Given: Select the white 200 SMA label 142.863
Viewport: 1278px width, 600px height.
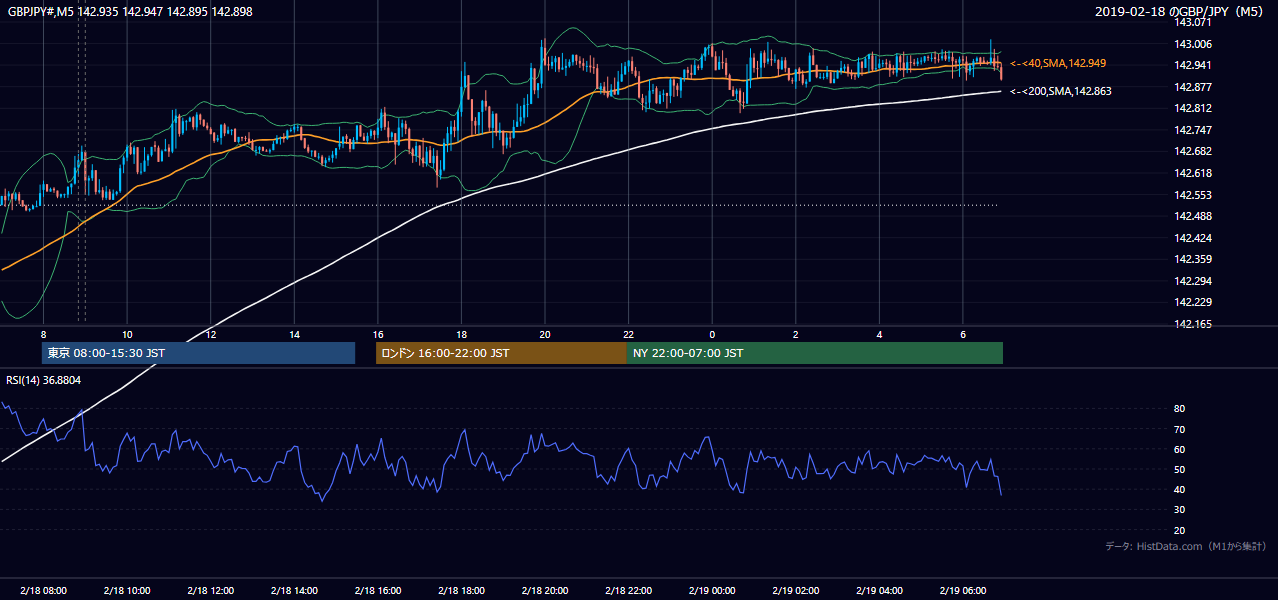Looking at the screenshot, I should click(x=1060, y=91).
